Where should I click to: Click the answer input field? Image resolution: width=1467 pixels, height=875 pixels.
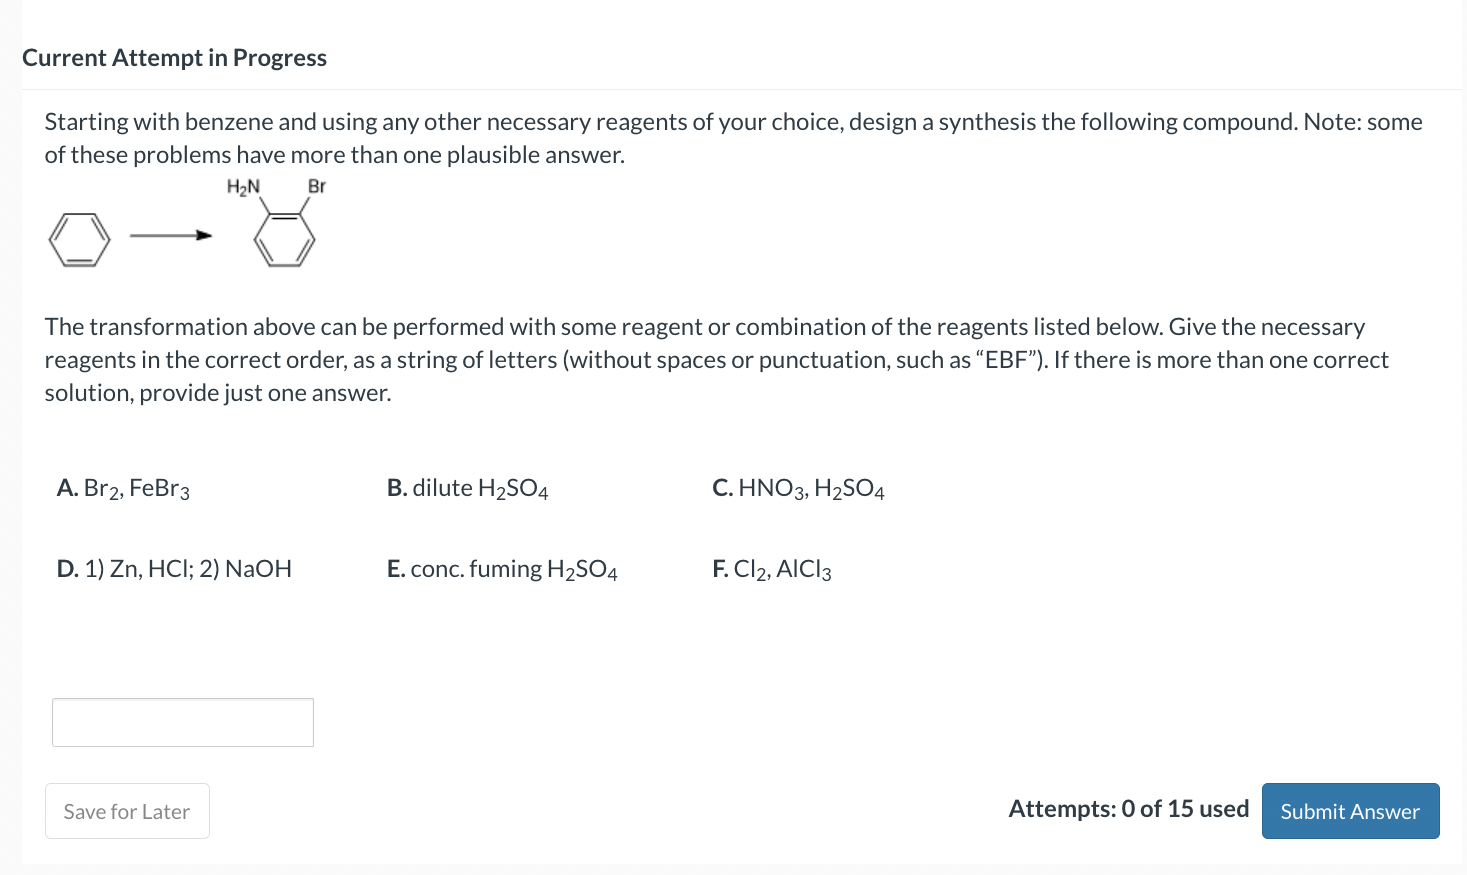pos(182,721)
